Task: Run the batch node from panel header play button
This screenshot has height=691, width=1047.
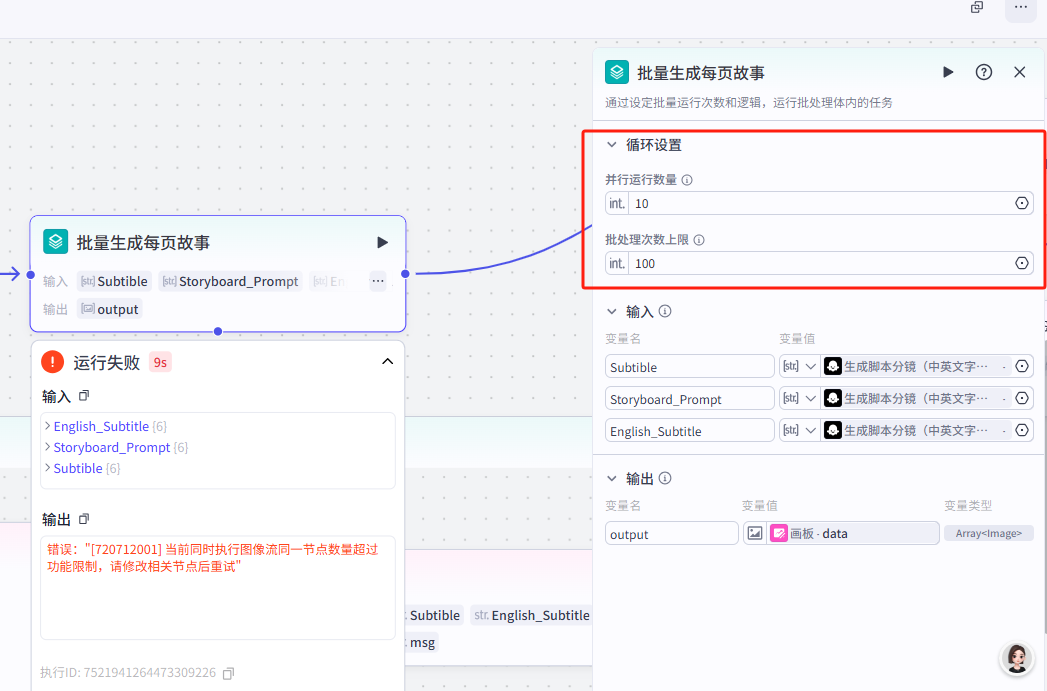Action: coord(948,72)
